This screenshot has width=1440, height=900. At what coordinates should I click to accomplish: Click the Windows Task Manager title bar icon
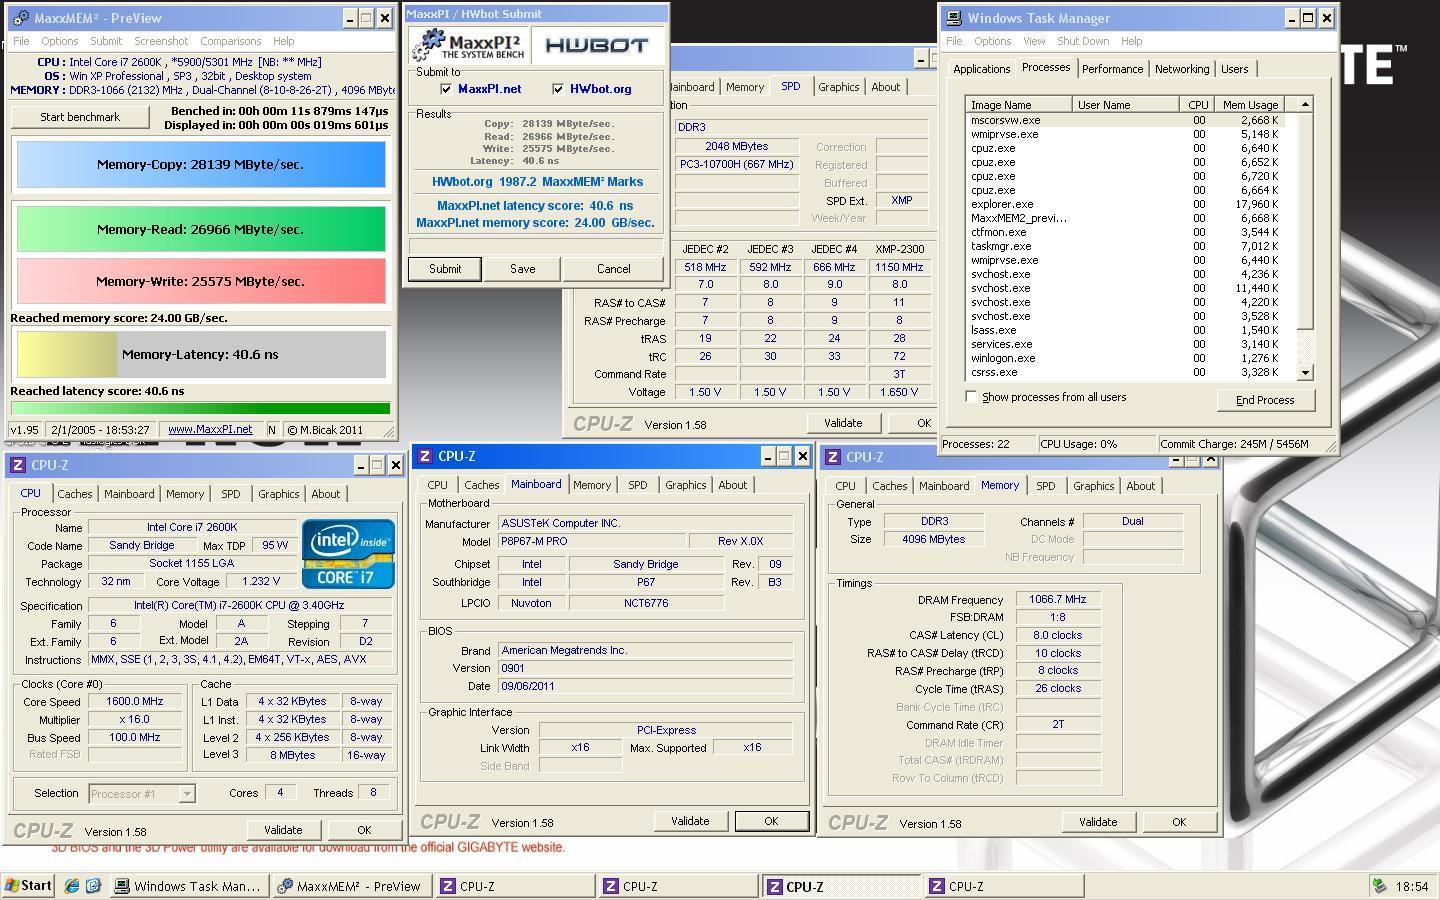click(x=954, y=18)
